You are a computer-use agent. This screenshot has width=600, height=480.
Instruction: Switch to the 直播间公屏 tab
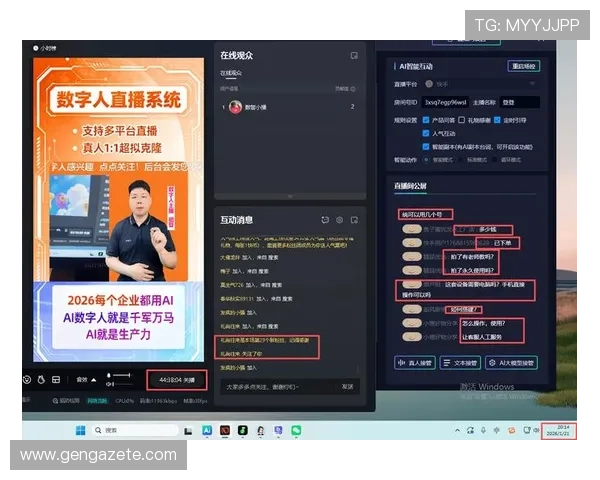pos(410,186)
